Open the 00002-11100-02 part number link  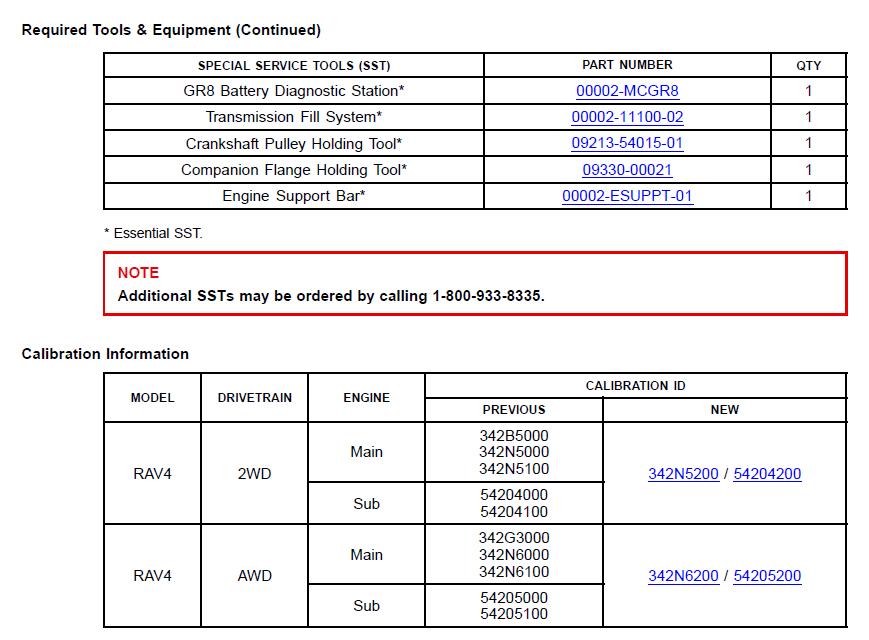[627, 117]
